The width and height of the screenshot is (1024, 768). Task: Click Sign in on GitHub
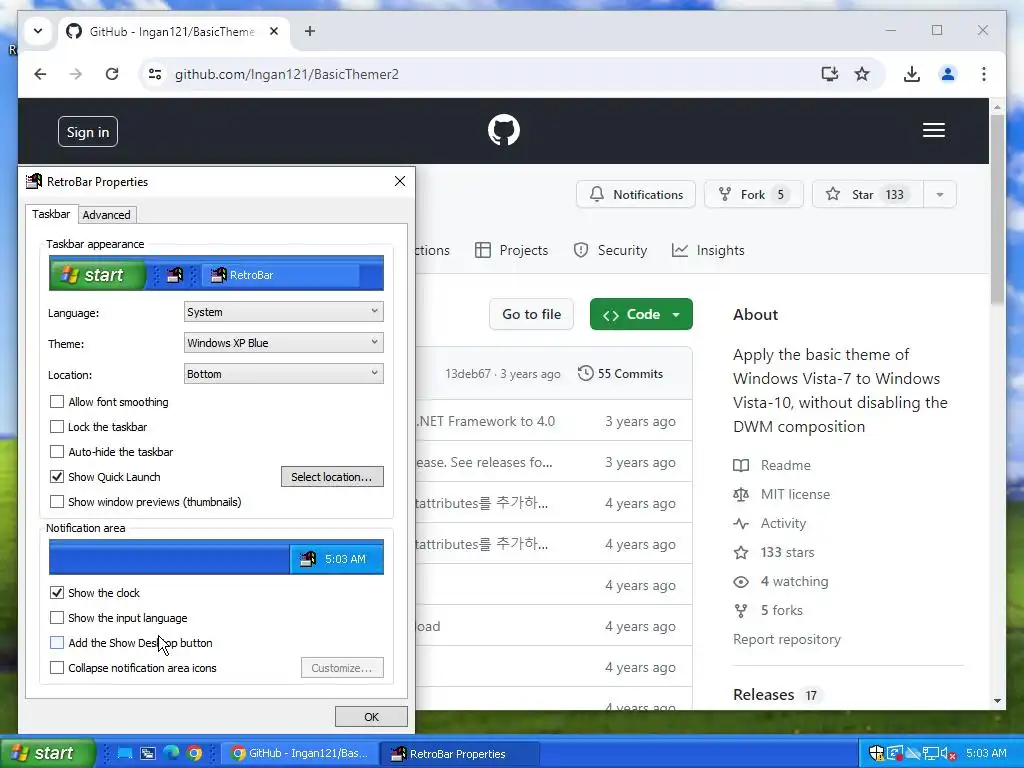pyautogui.click(x=88, y=132)
